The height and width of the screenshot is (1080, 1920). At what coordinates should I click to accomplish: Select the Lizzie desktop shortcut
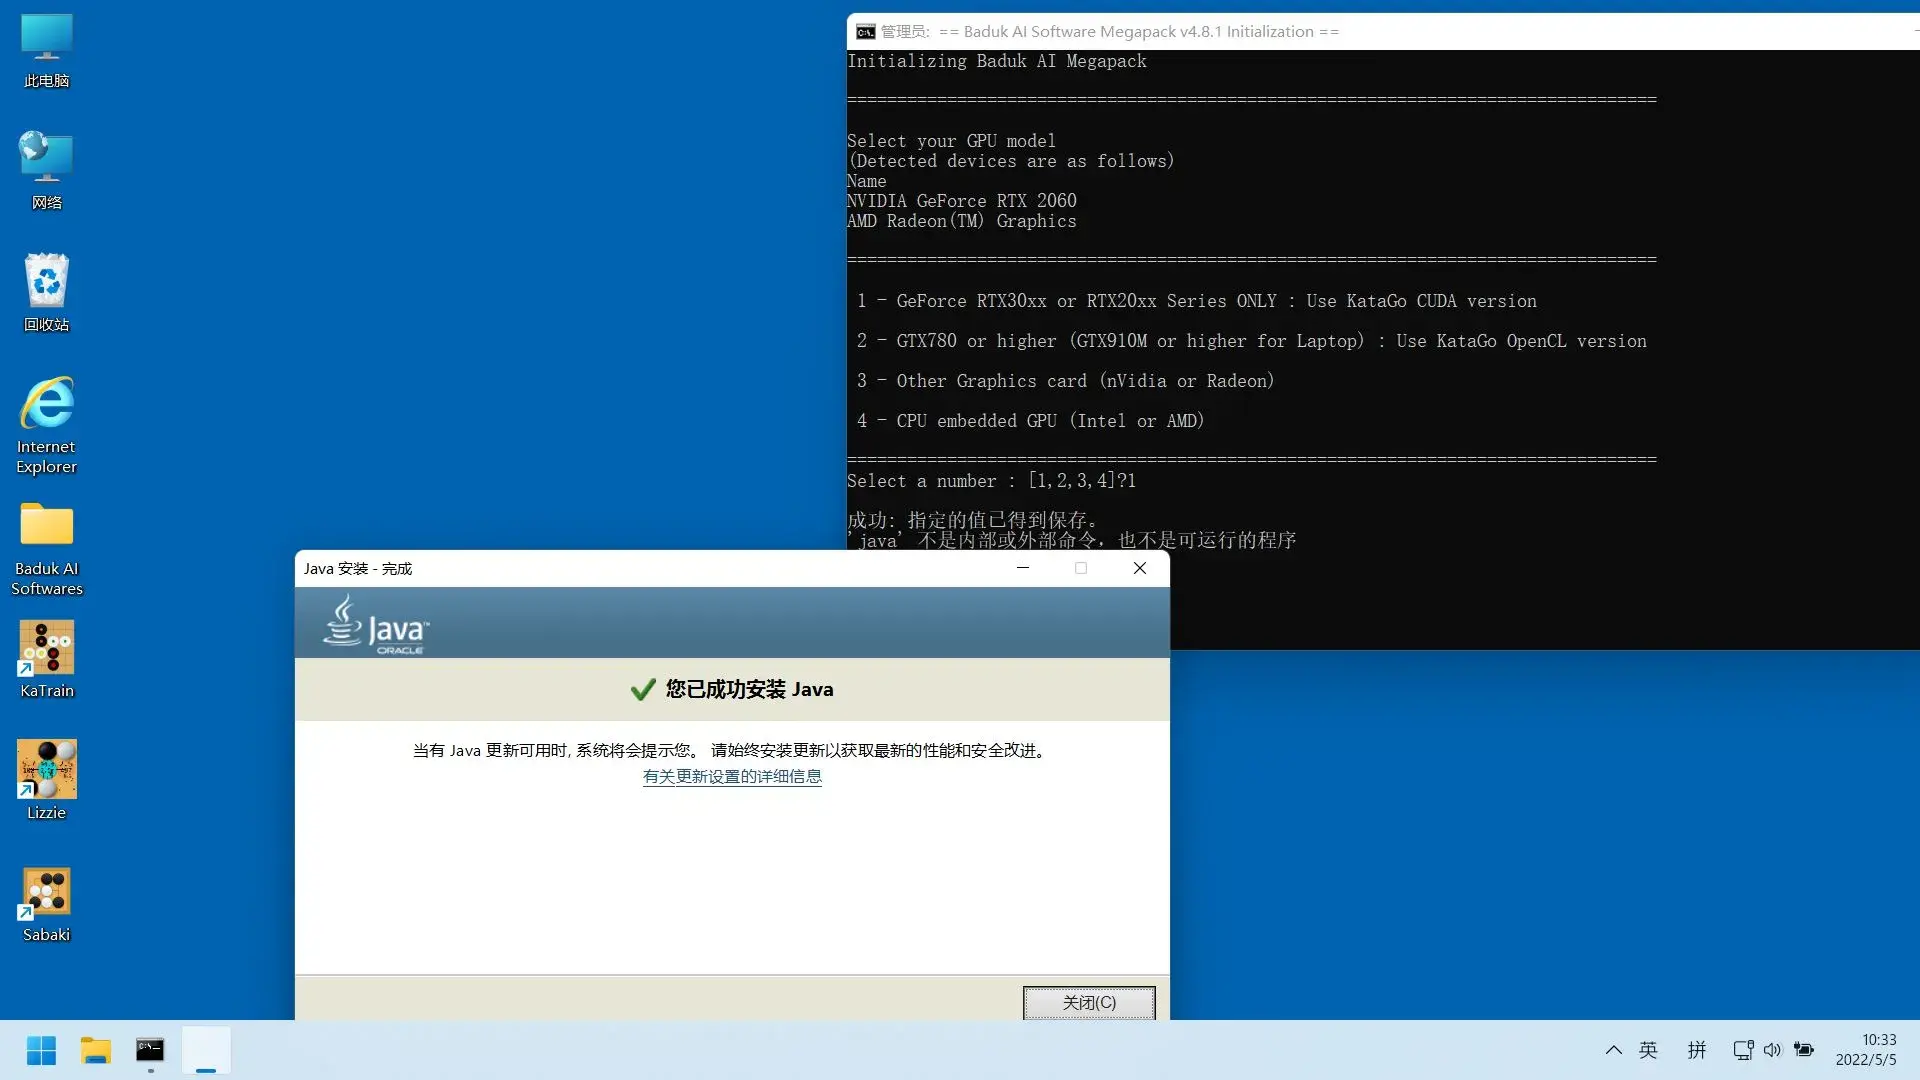[x=46, y=782]
